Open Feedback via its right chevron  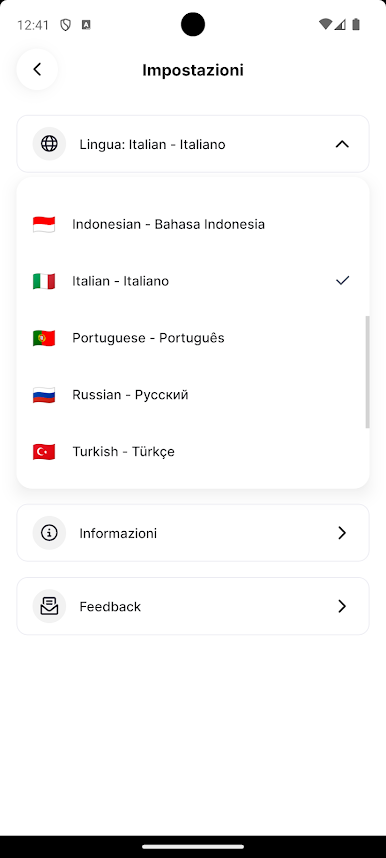(x=342, y=606)
